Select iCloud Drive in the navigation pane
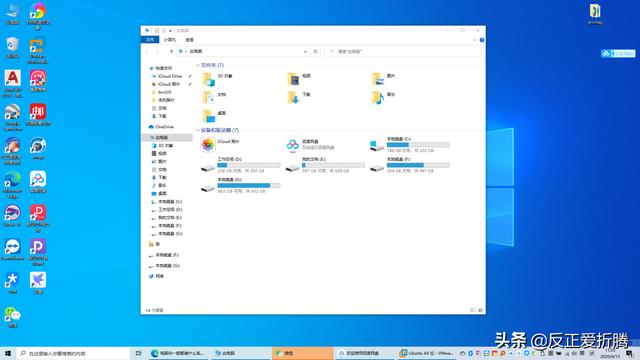The height and width of the screenshot is (360, 640). (167, 76)
